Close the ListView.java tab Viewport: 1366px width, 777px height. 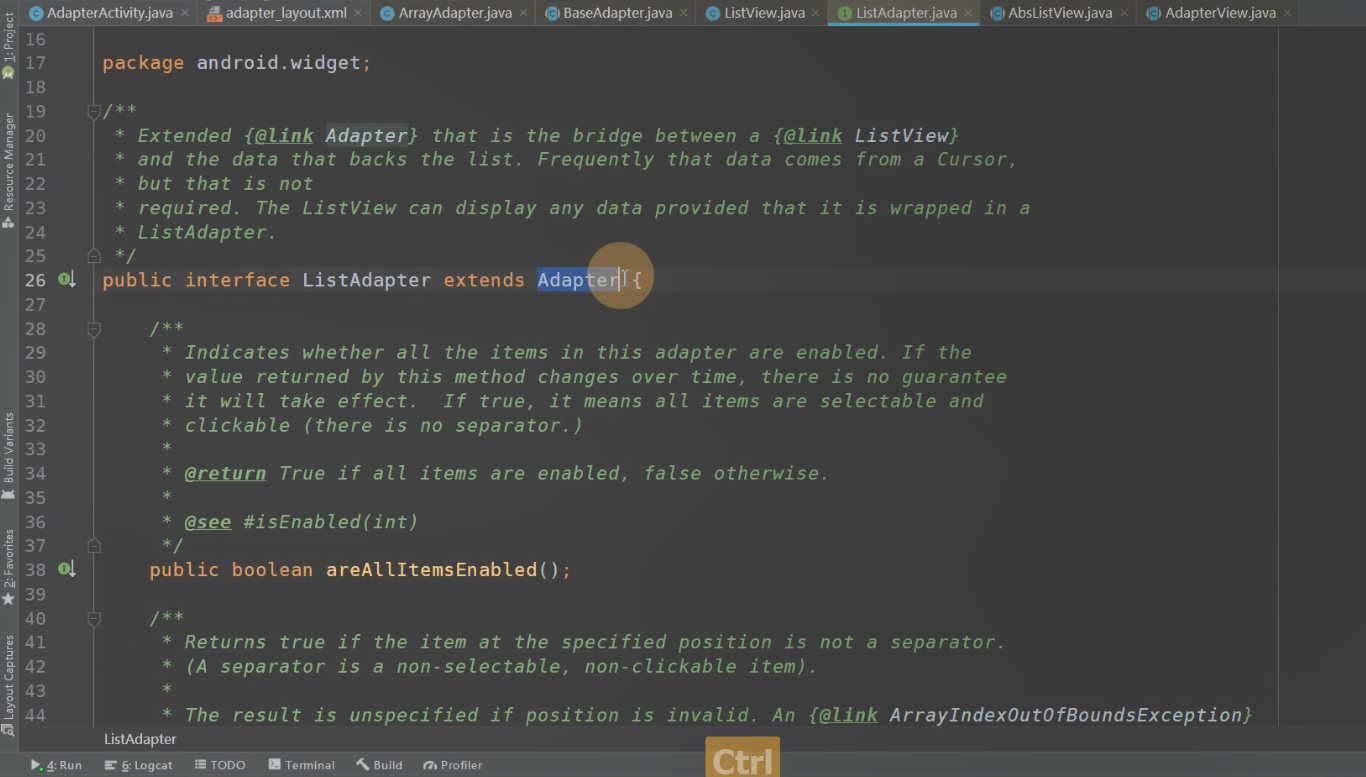(816, 14)
